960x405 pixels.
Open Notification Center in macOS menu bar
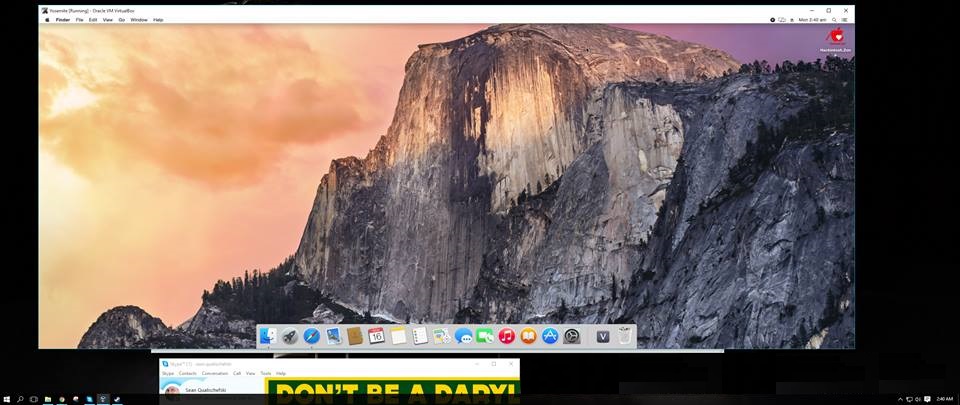tap(845, 20)
